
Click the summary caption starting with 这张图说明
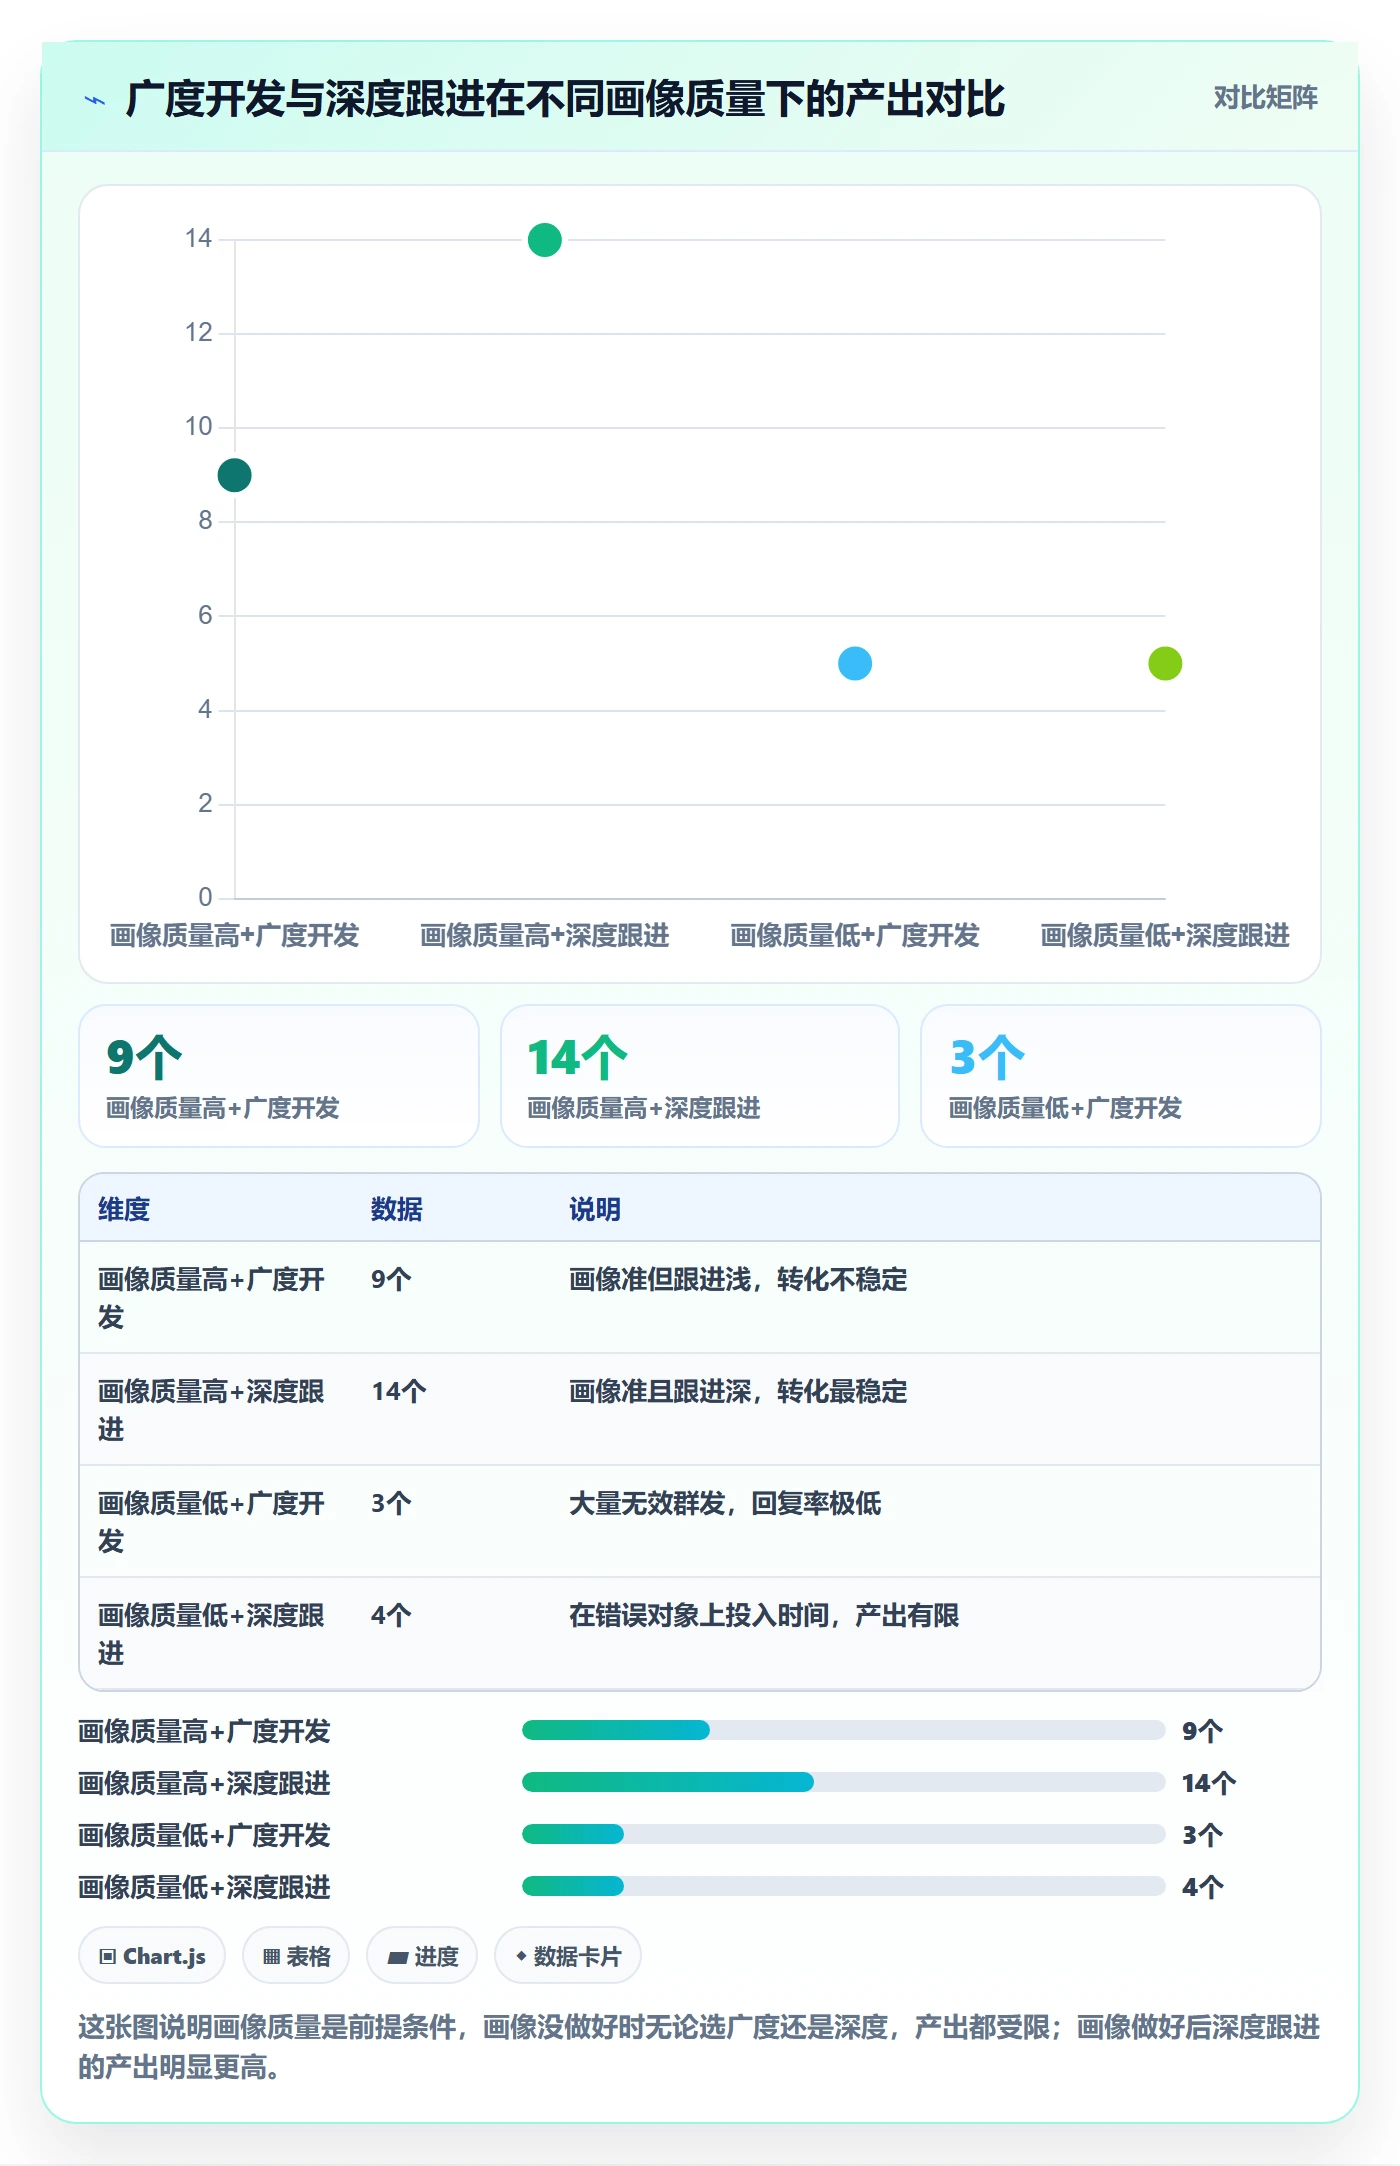click(x=699, y=2047)
